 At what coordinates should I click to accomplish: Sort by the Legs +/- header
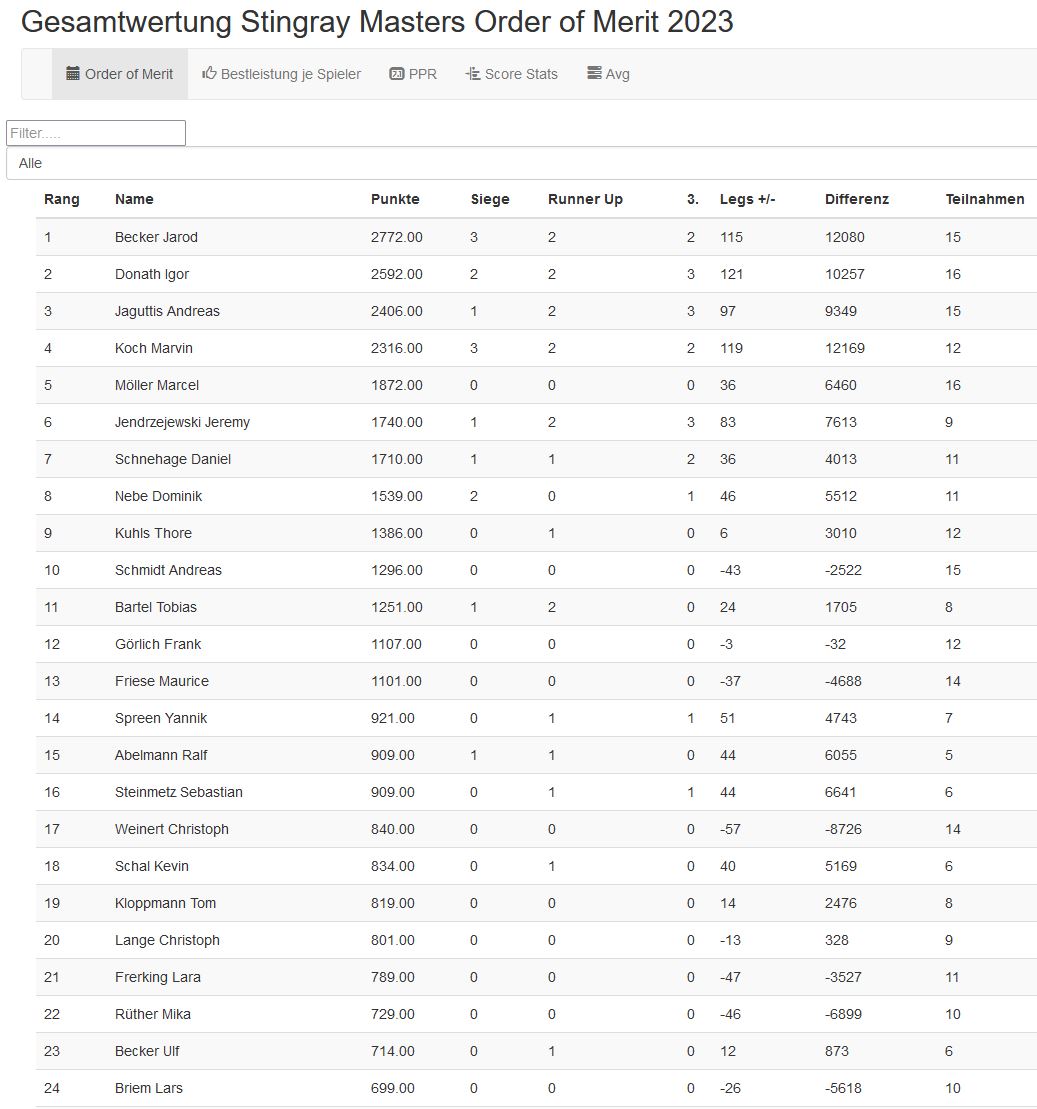tap(747, 199)
